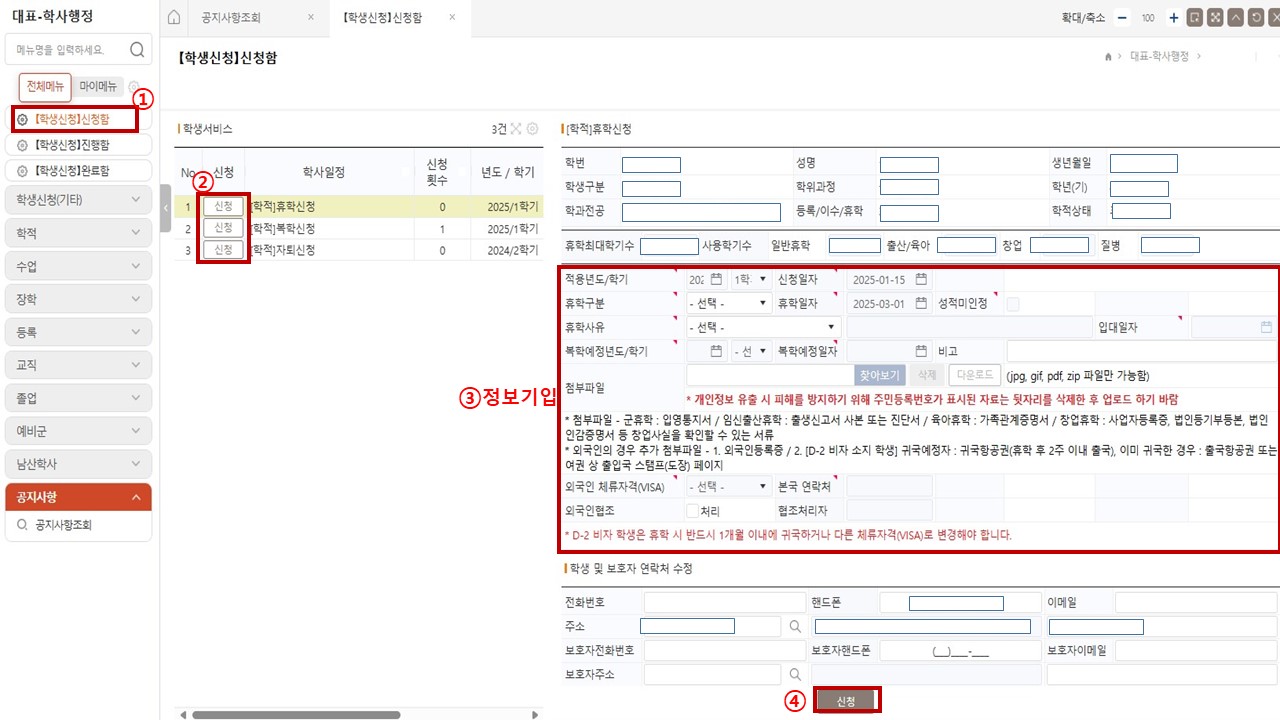Click the refresh circular arrow icon

click(x=1255, y=18)
